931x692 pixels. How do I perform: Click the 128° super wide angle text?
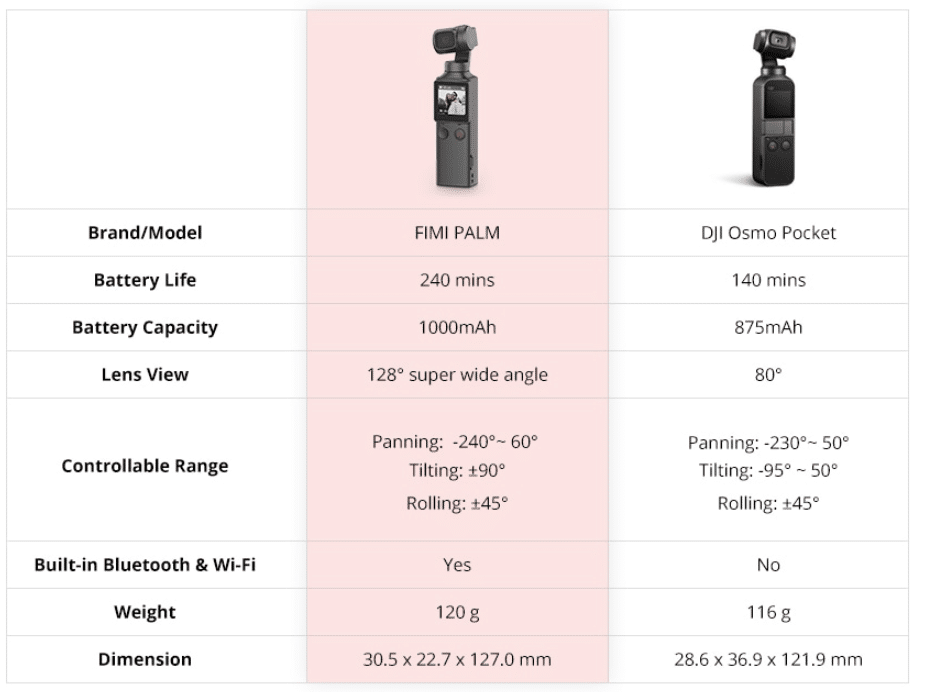click(457, 375)
